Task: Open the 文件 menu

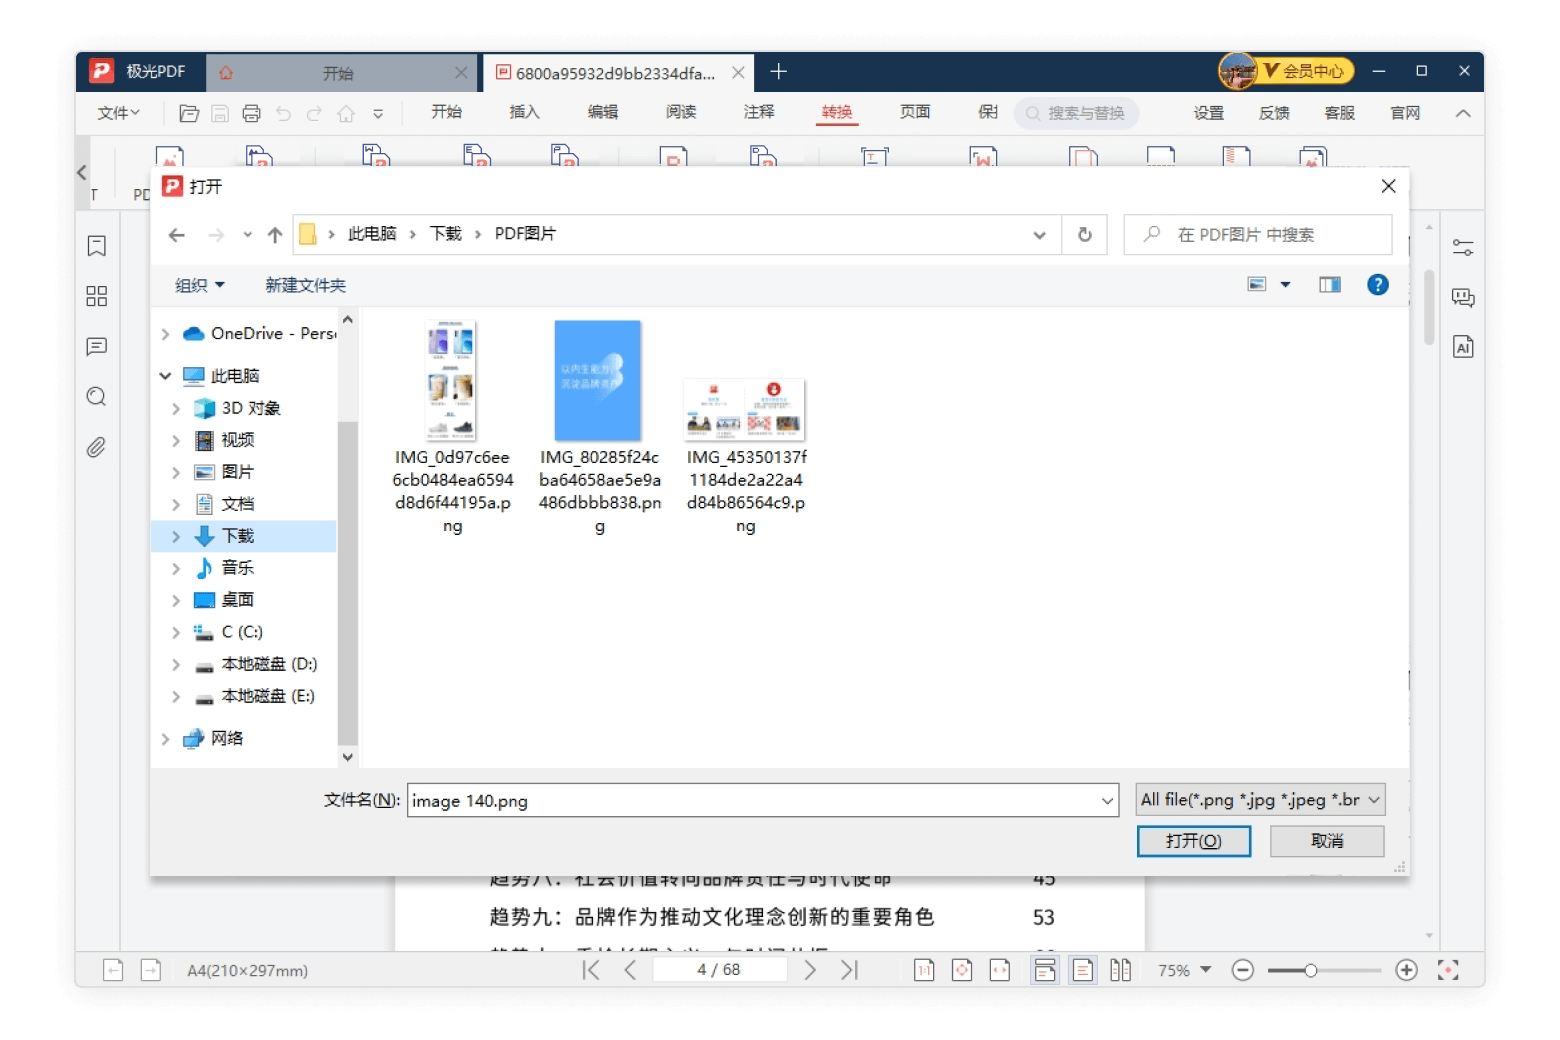Action: click(118, 113)
